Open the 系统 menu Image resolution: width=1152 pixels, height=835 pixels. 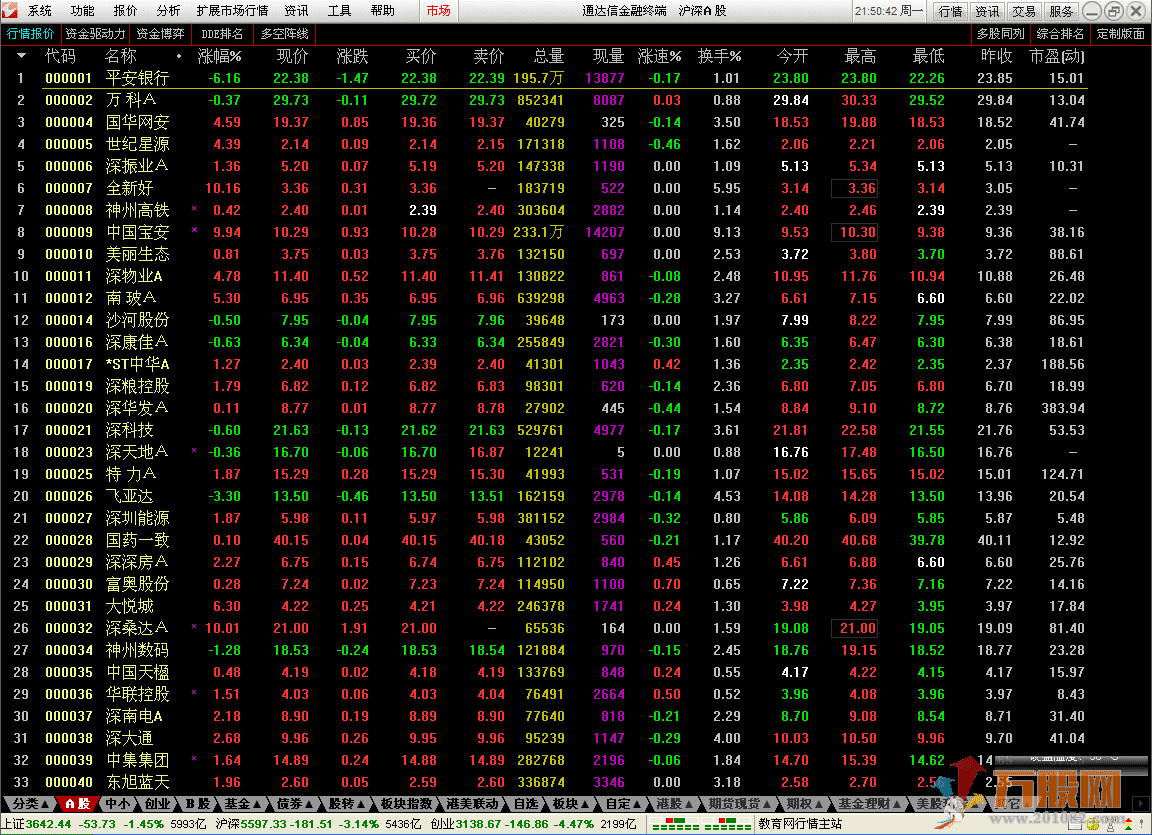[x=40, y=10]
